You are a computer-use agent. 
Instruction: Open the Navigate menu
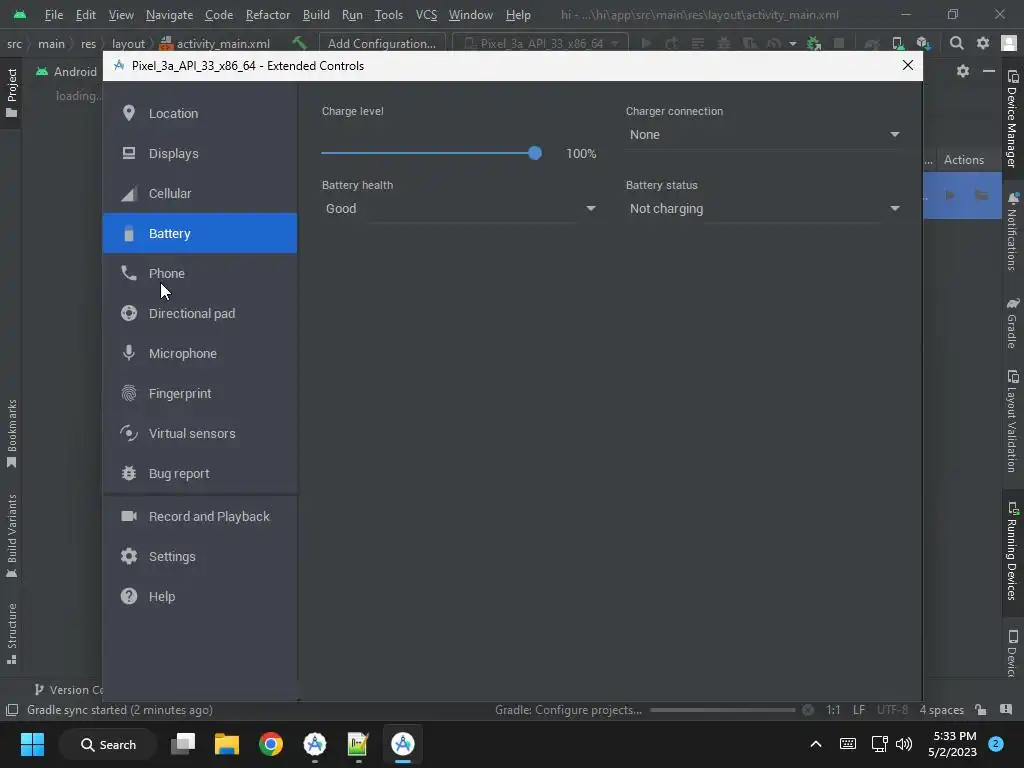[169, 14]
